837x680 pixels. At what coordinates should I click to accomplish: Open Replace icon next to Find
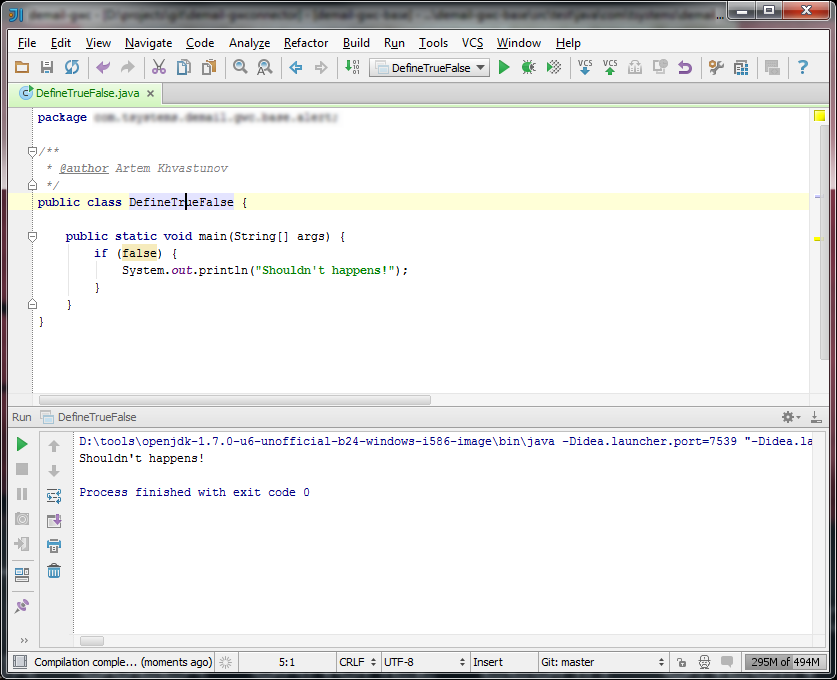(265, 67)
